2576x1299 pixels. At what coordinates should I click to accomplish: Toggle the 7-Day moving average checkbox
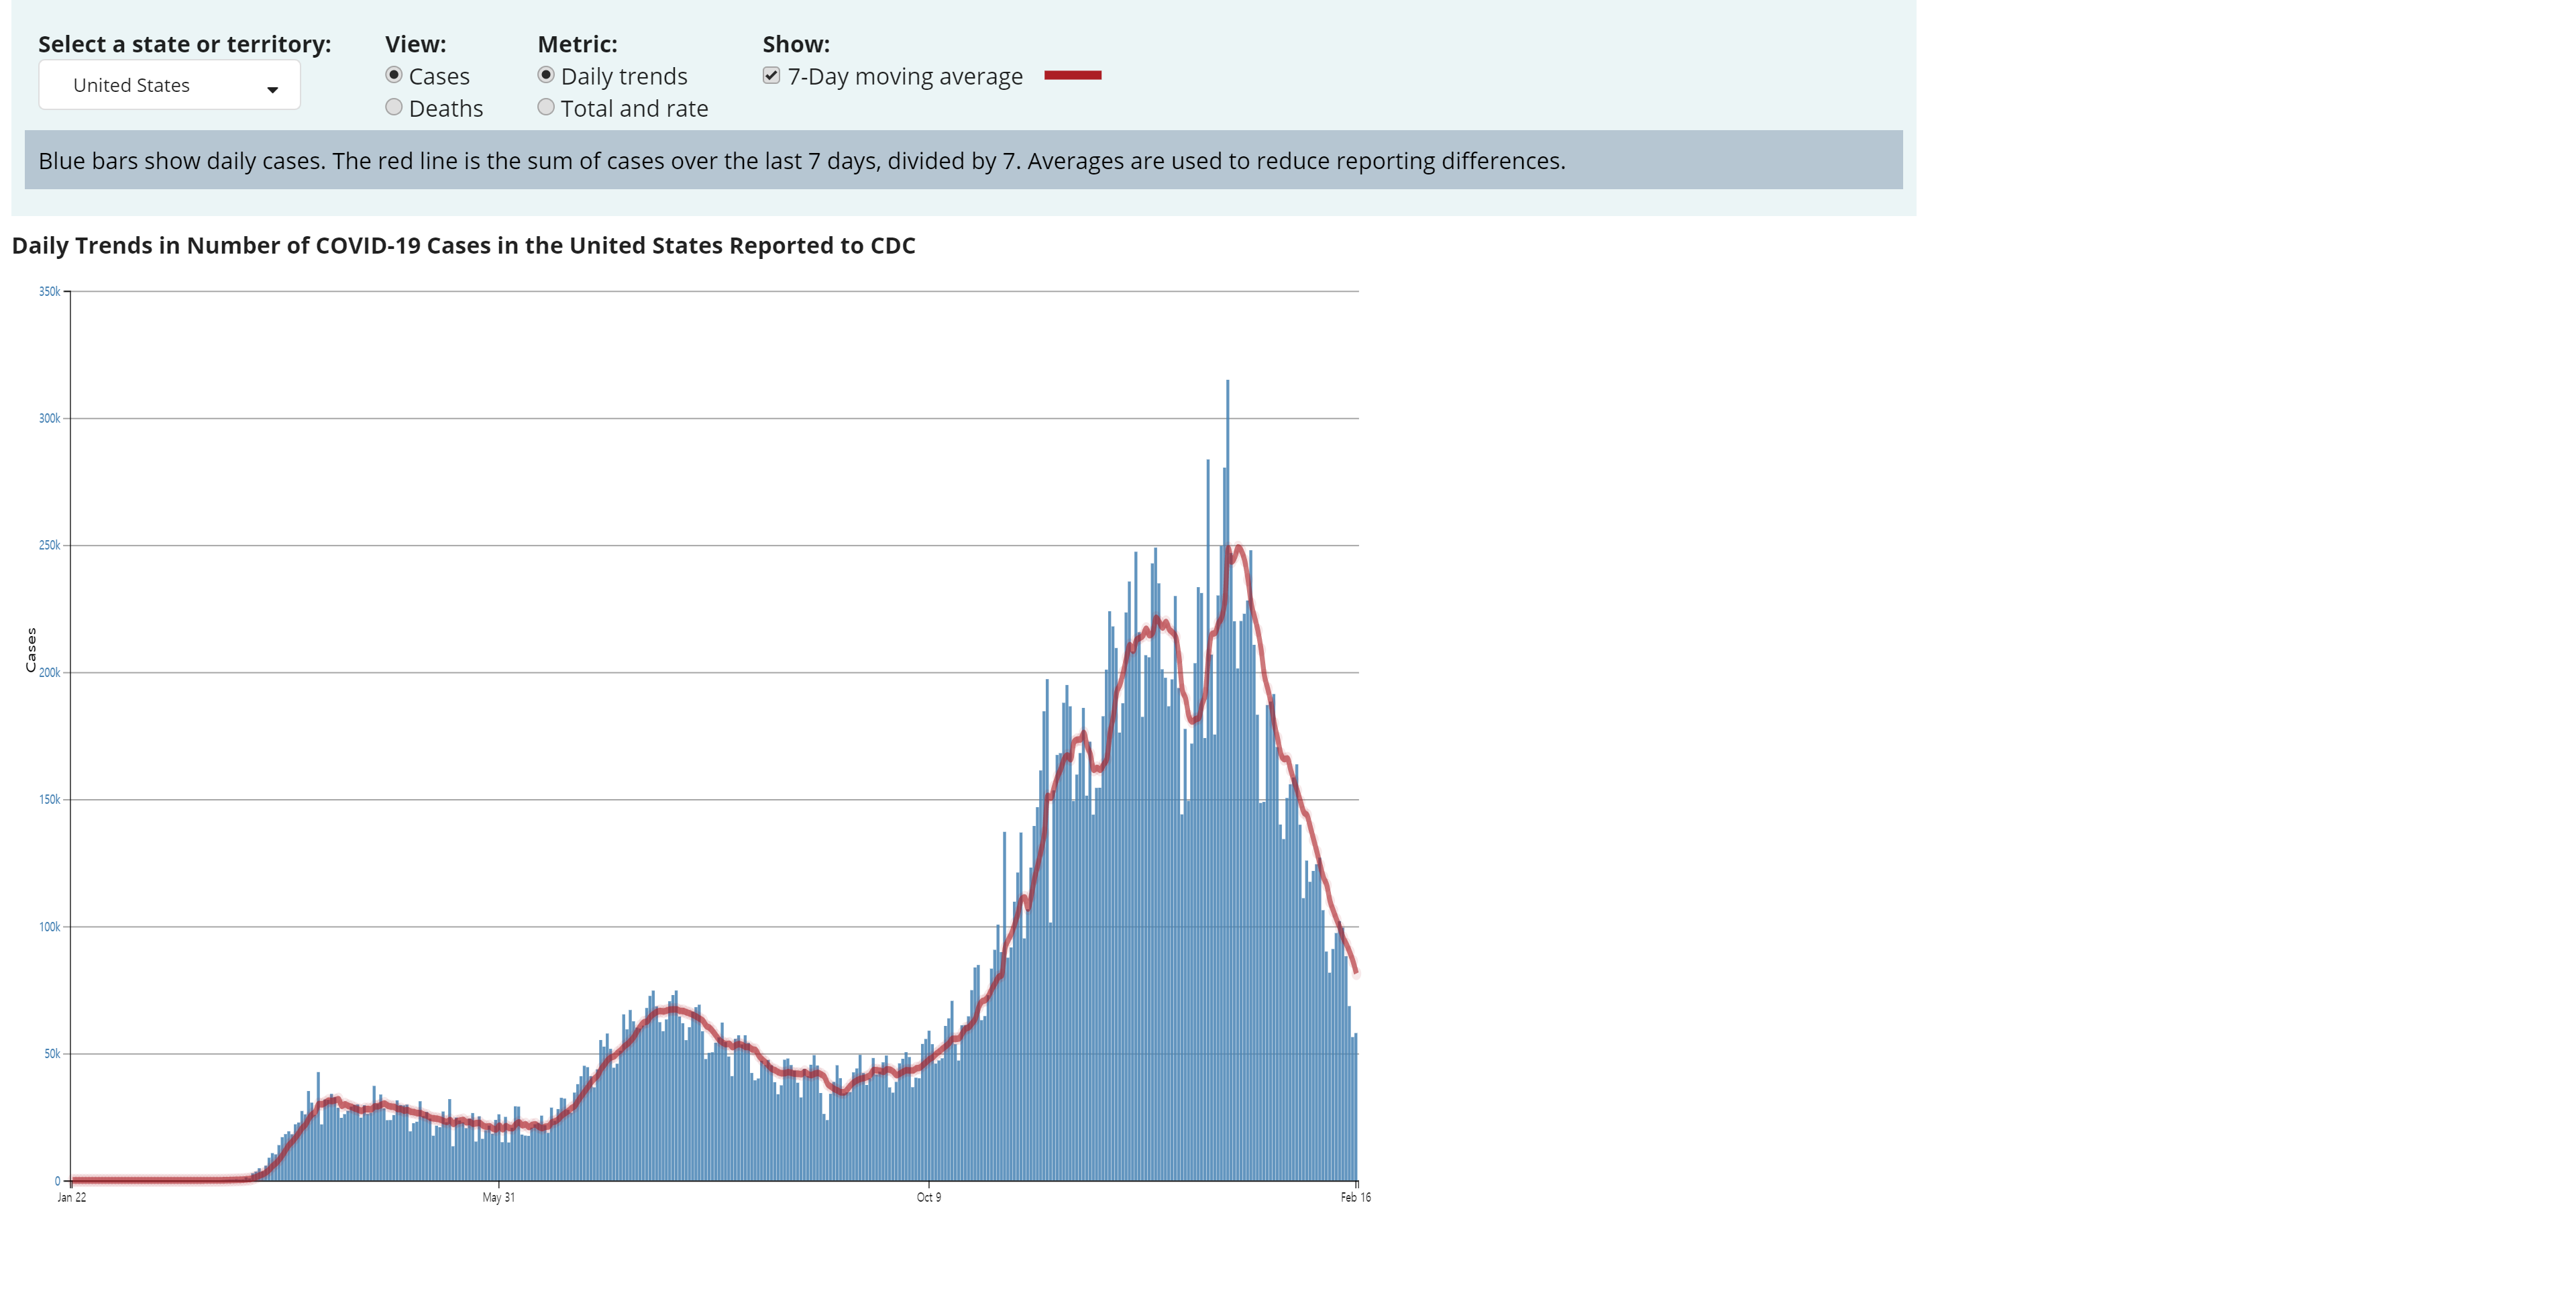click(x=771, y=75)
